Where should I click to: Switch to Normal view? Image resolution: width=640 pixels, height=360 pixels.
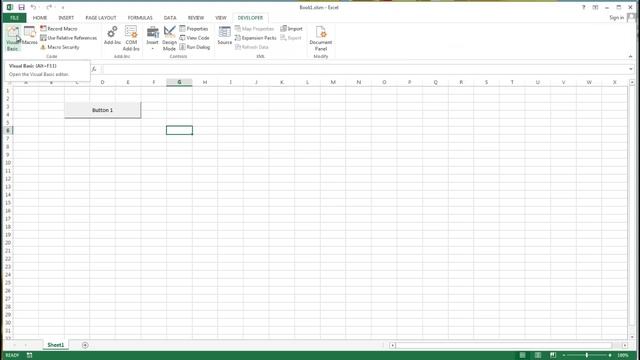tap(522, 356)
